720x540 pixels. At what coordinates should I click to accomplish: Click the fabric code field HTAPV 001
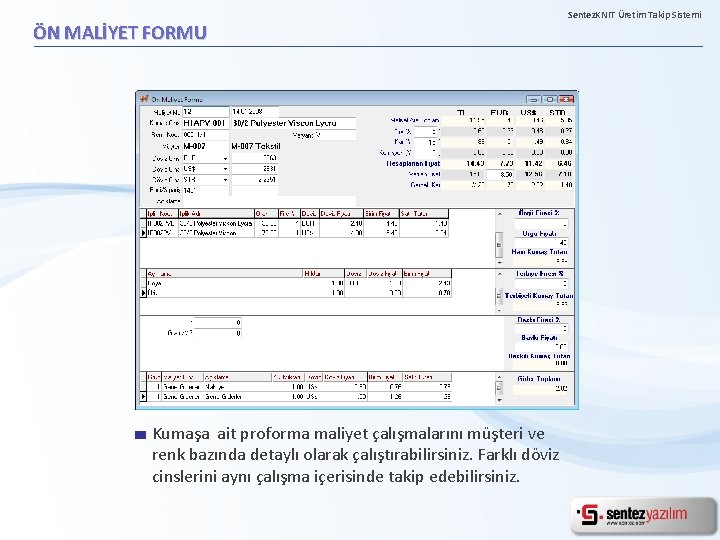point(206,123)
